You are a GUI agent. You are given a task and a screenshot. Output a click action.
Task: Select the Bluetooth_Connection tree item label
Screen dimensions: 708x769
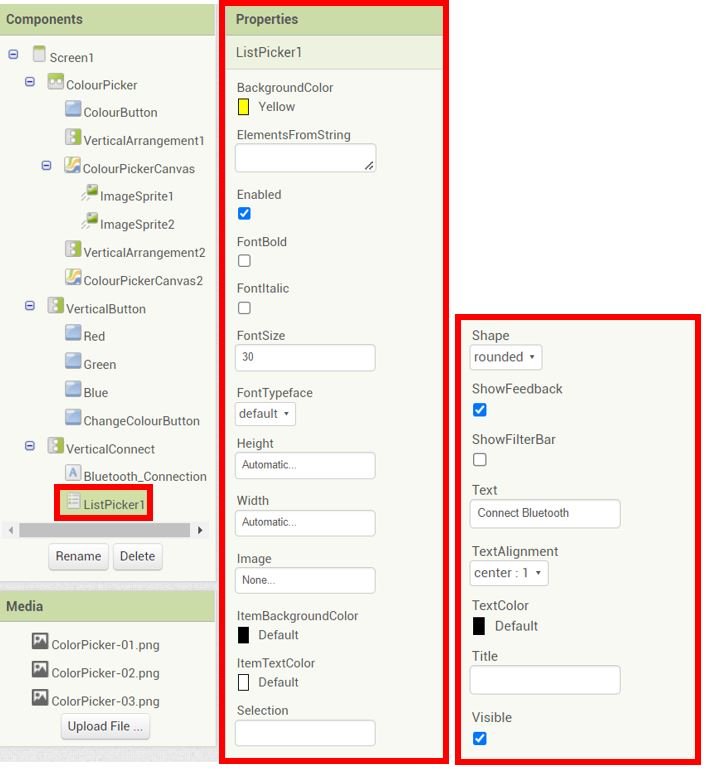145,477
